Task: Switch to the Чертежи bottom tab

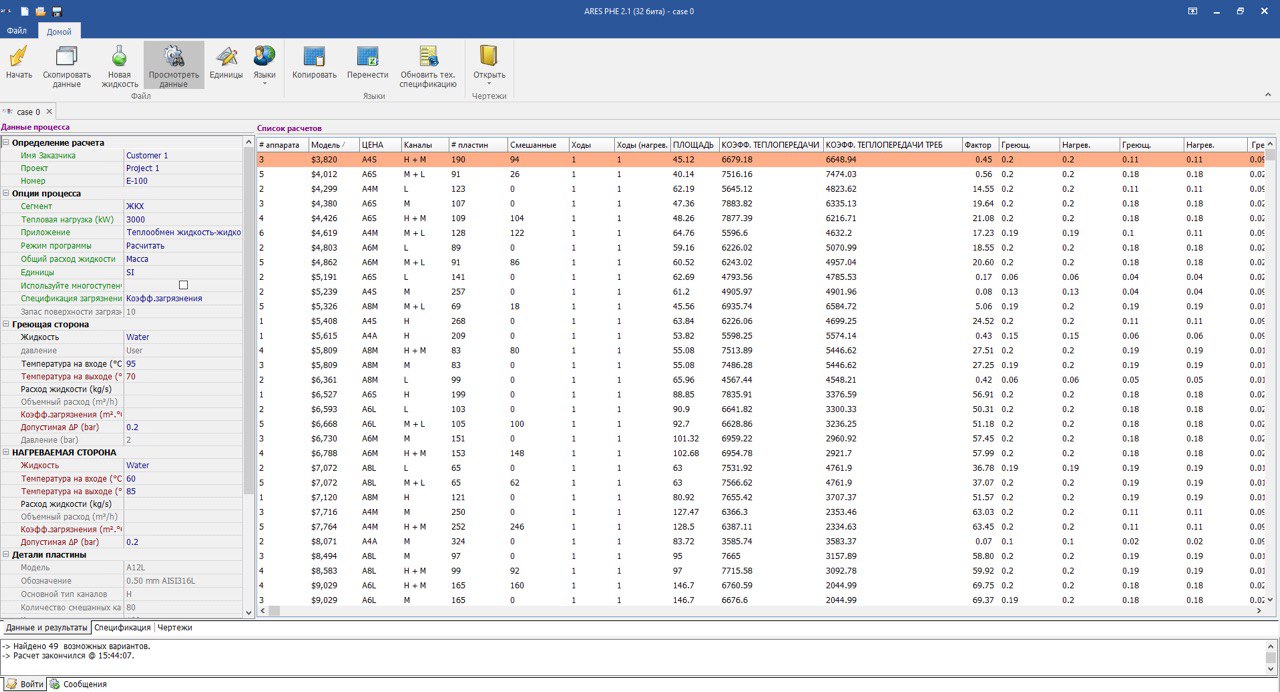Action: pyautogui.click(x=174, y=627)
